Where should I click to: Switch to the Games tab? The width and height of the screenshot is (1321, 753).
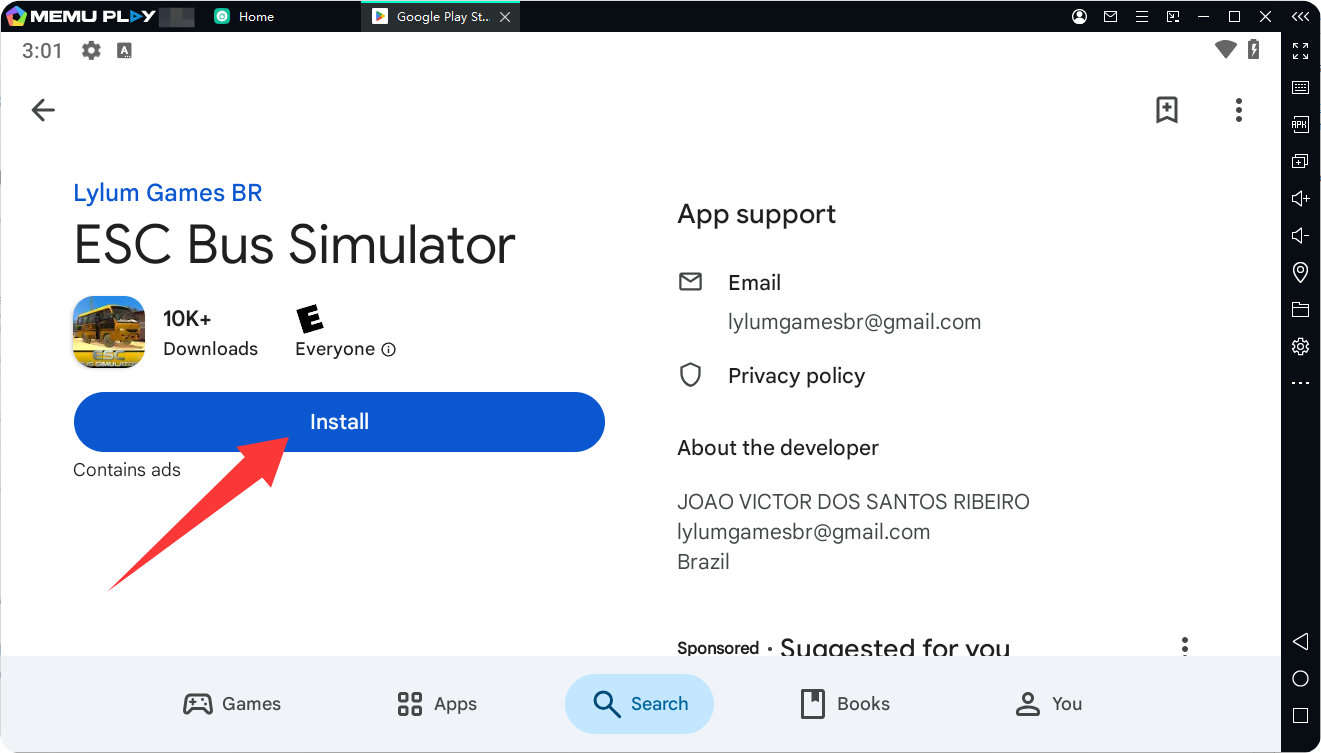point(232,704)
